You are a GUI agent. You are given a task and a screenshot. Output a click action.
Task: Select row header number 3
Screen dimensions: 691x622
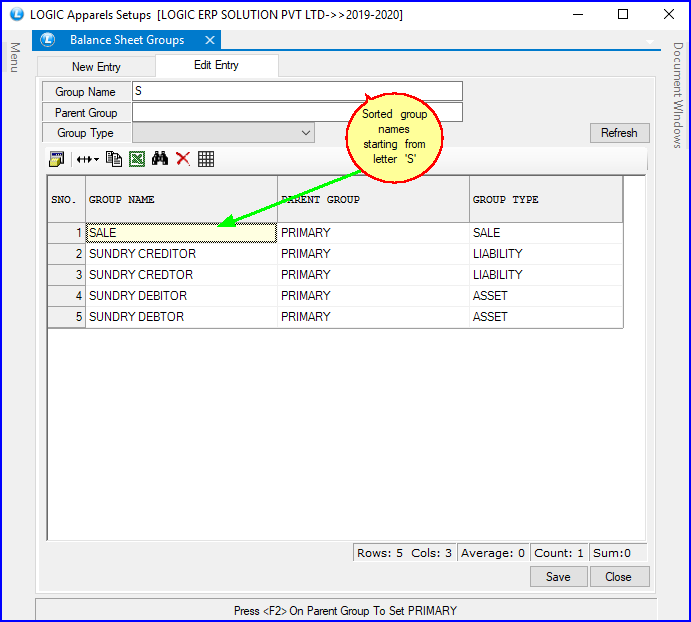click(66, 275)
